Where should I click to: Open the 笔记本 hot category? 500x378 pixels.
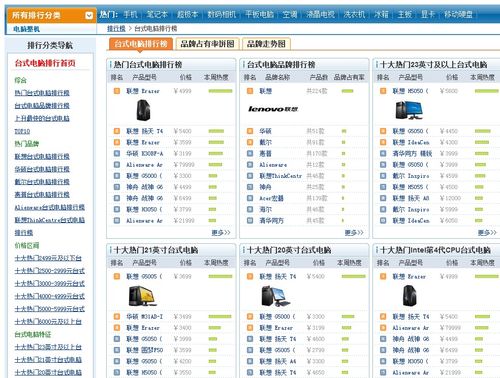(x=157, y=15)
